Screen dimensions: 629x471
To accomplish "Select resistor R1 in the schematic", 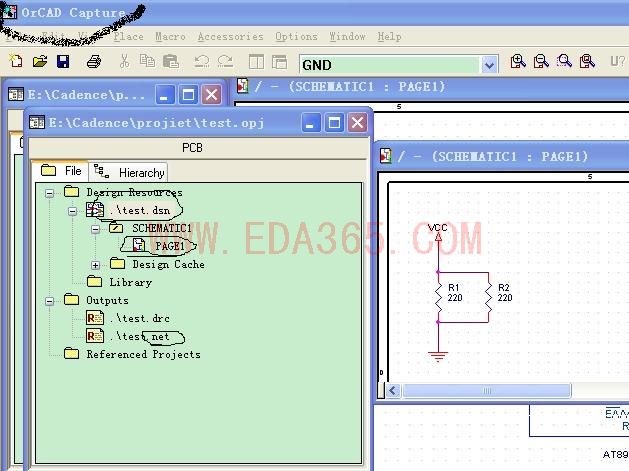I will [x=438, y=297].
